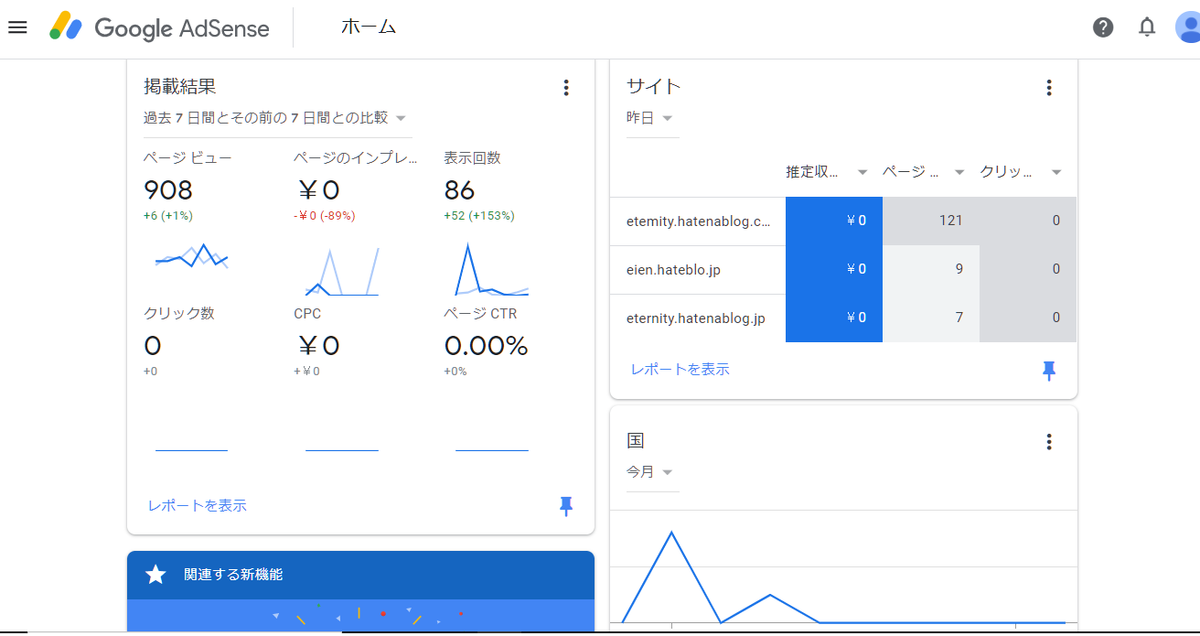Select the eternity.hatenablog.jp site row
Image resolution: width=1200 pixels, height=636 pixels.
click(843, 318)
